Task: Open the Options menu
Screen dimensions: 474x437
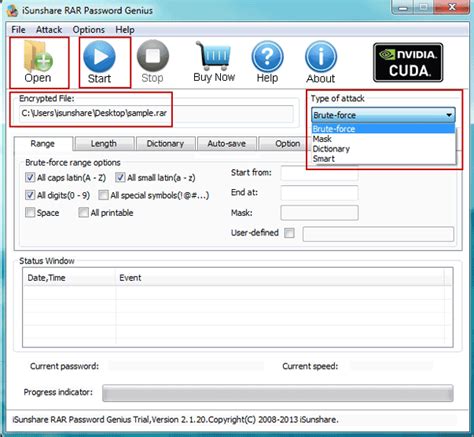Action: [89, 30]
